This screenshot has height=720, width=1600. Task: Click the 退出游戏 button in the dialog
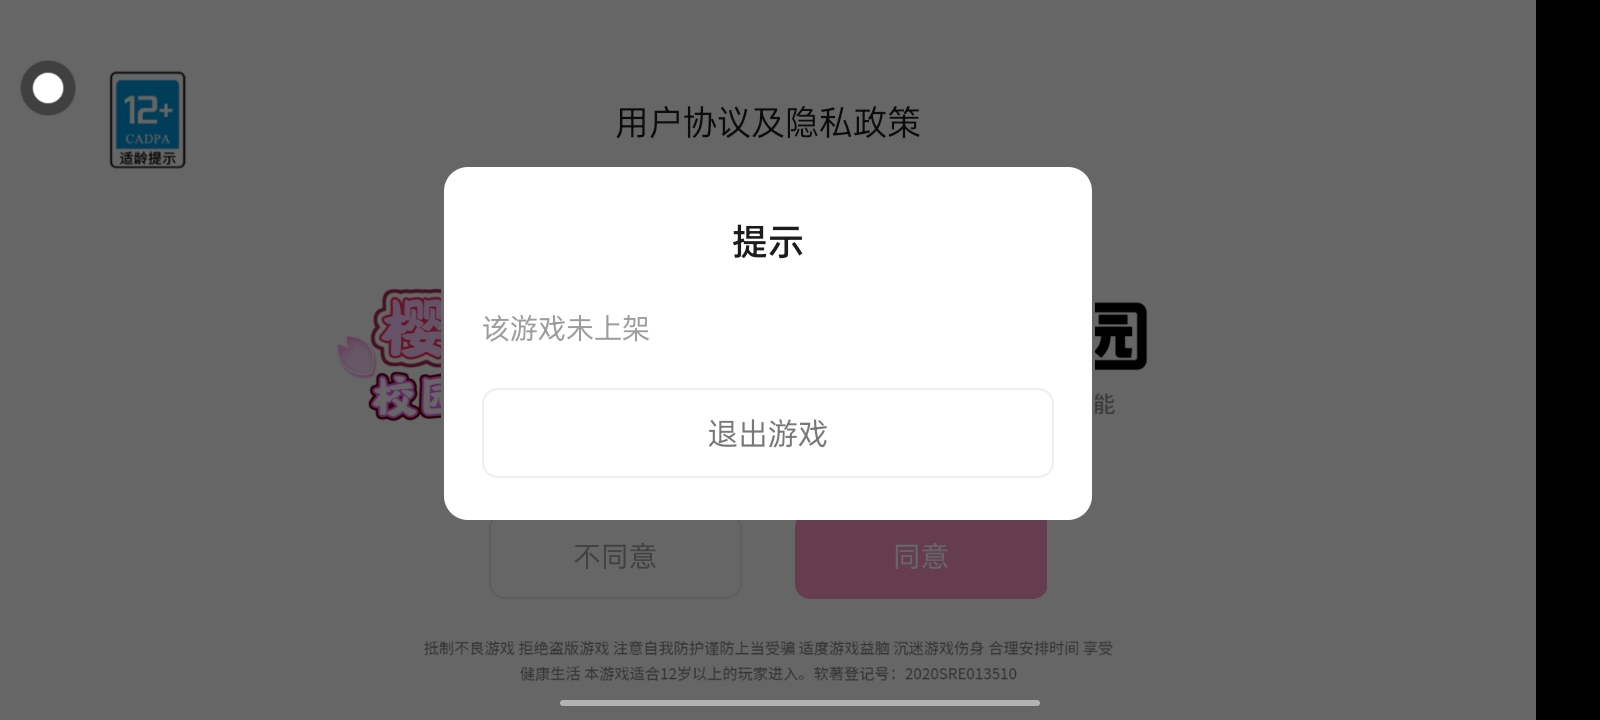768,433
